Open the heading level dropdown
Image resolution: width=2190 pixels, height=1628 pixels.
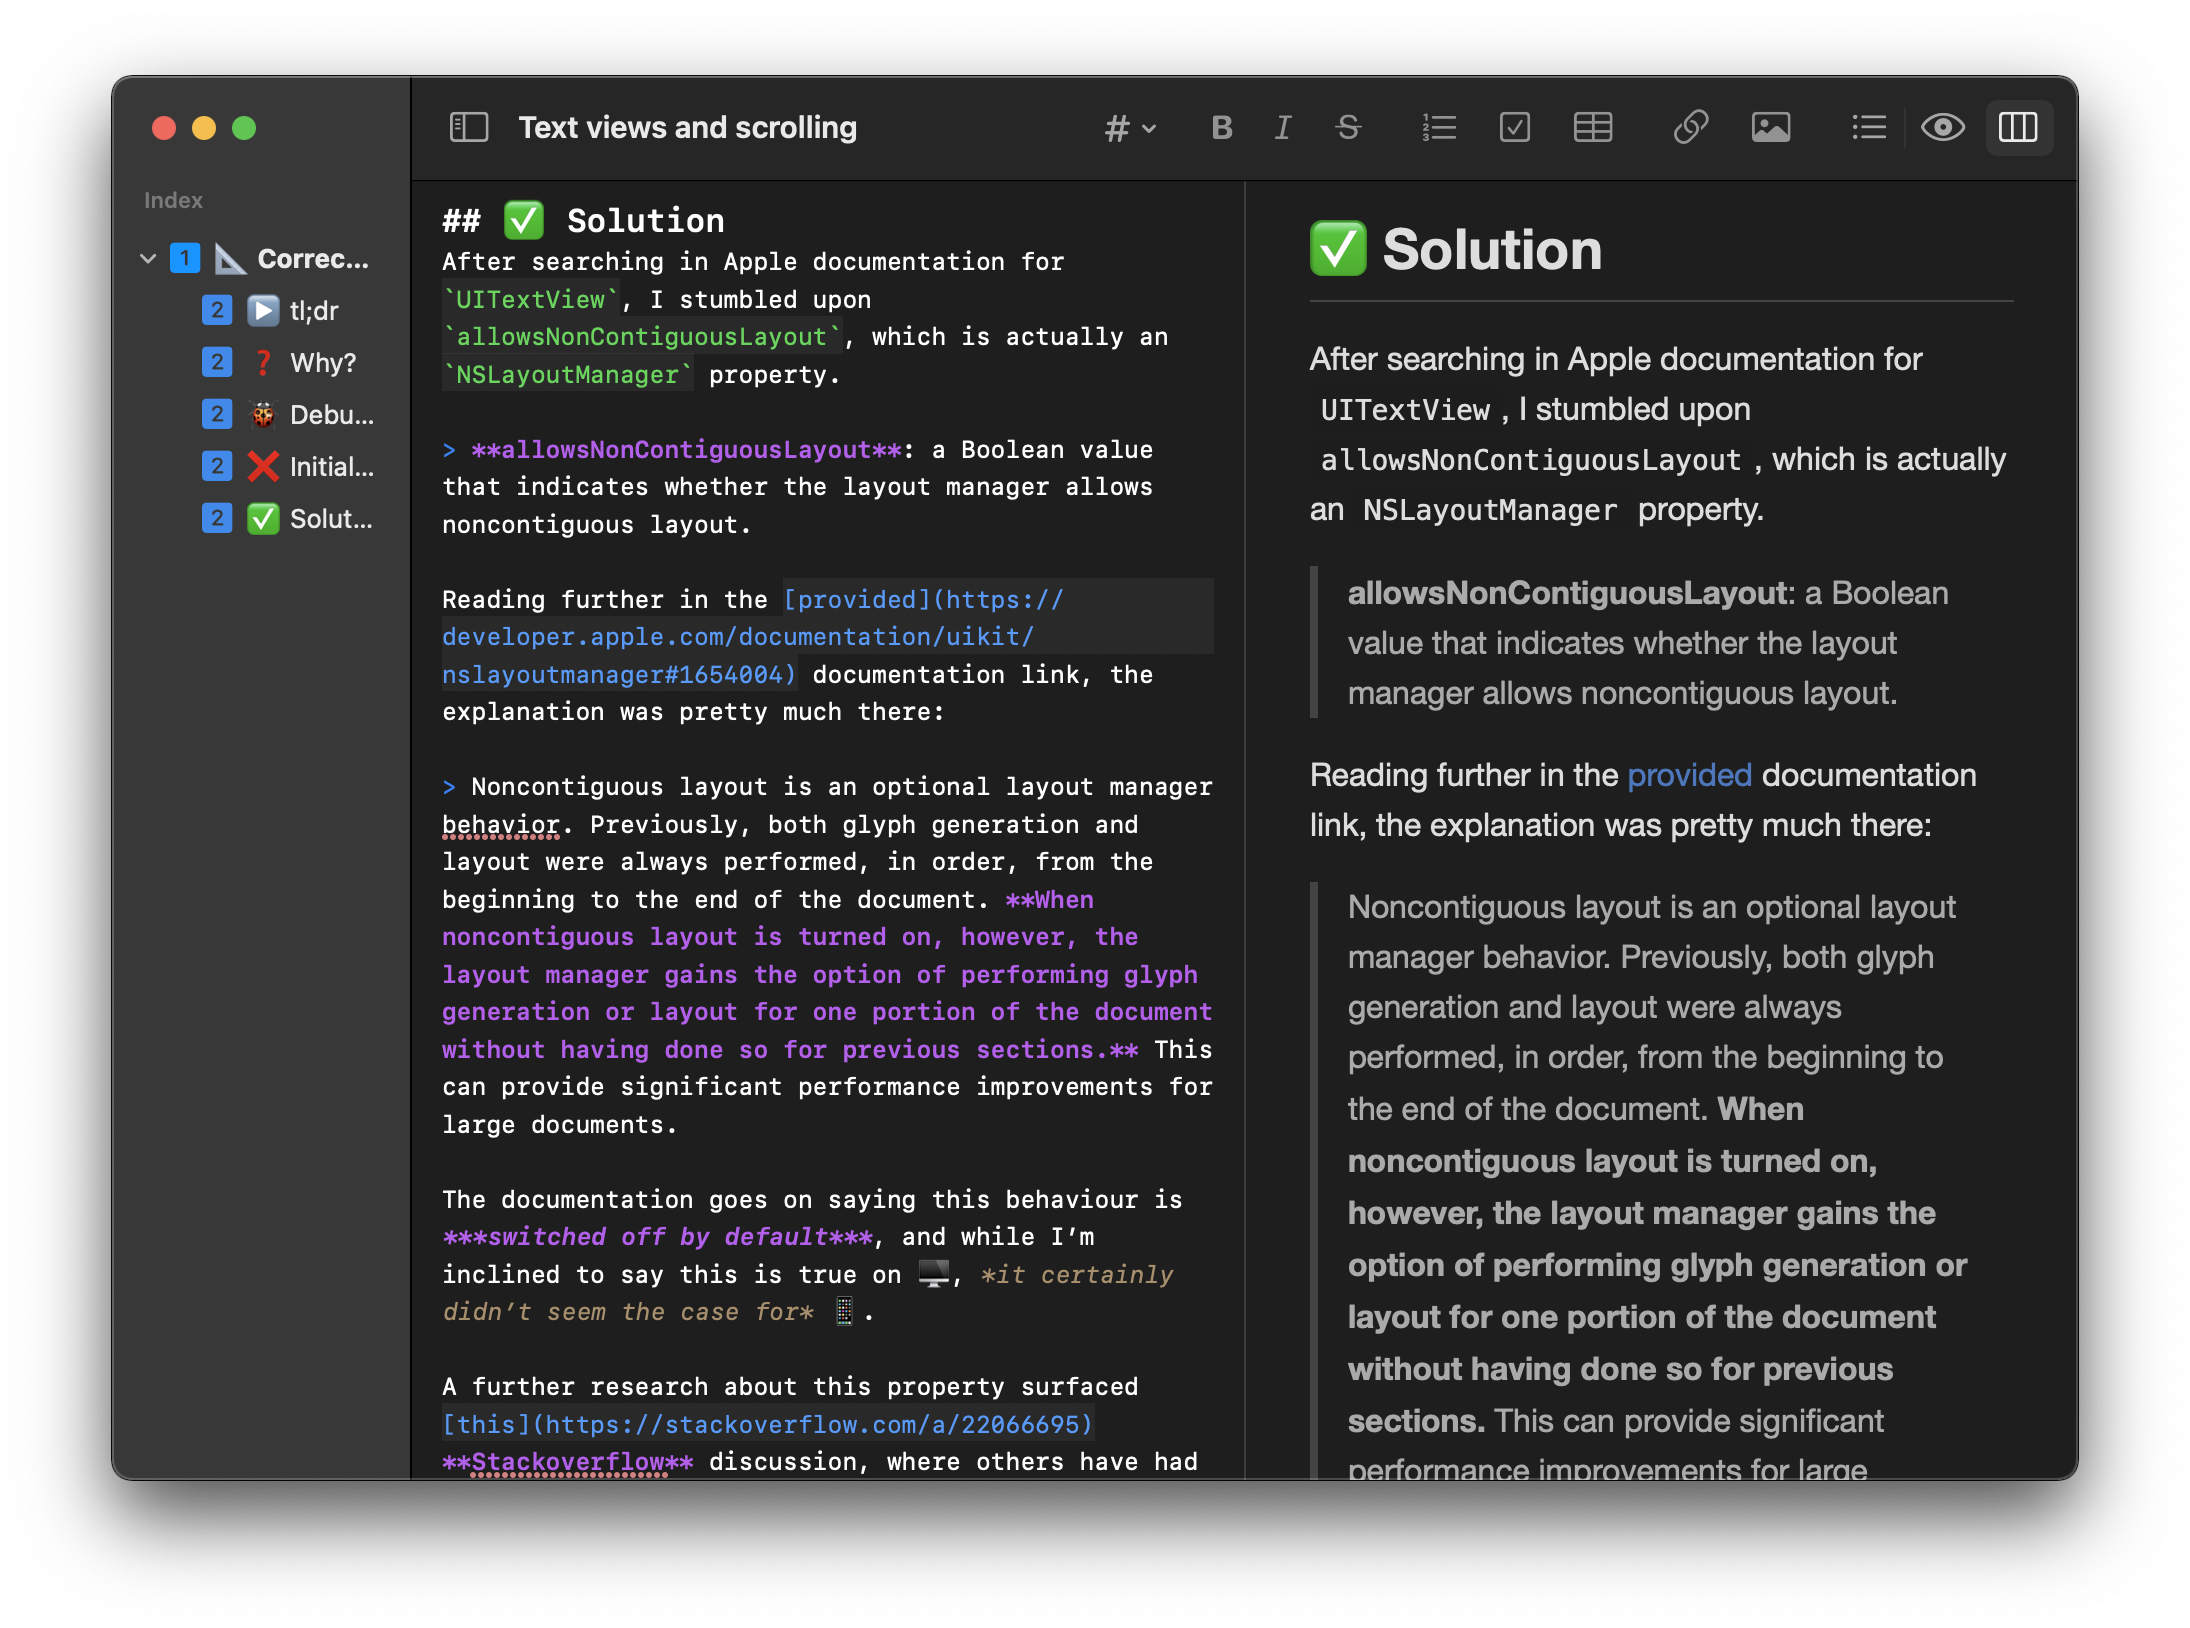1130,128
